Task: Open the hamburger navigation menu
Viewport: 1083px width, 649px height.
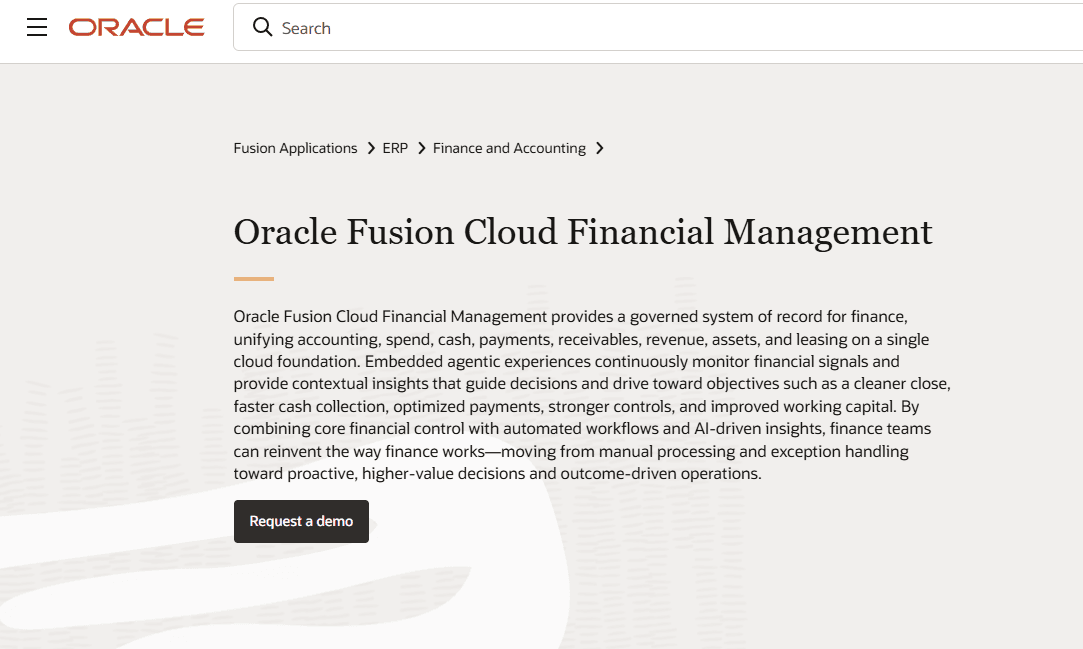Action: pyautogui.click(x=37, y=27)
